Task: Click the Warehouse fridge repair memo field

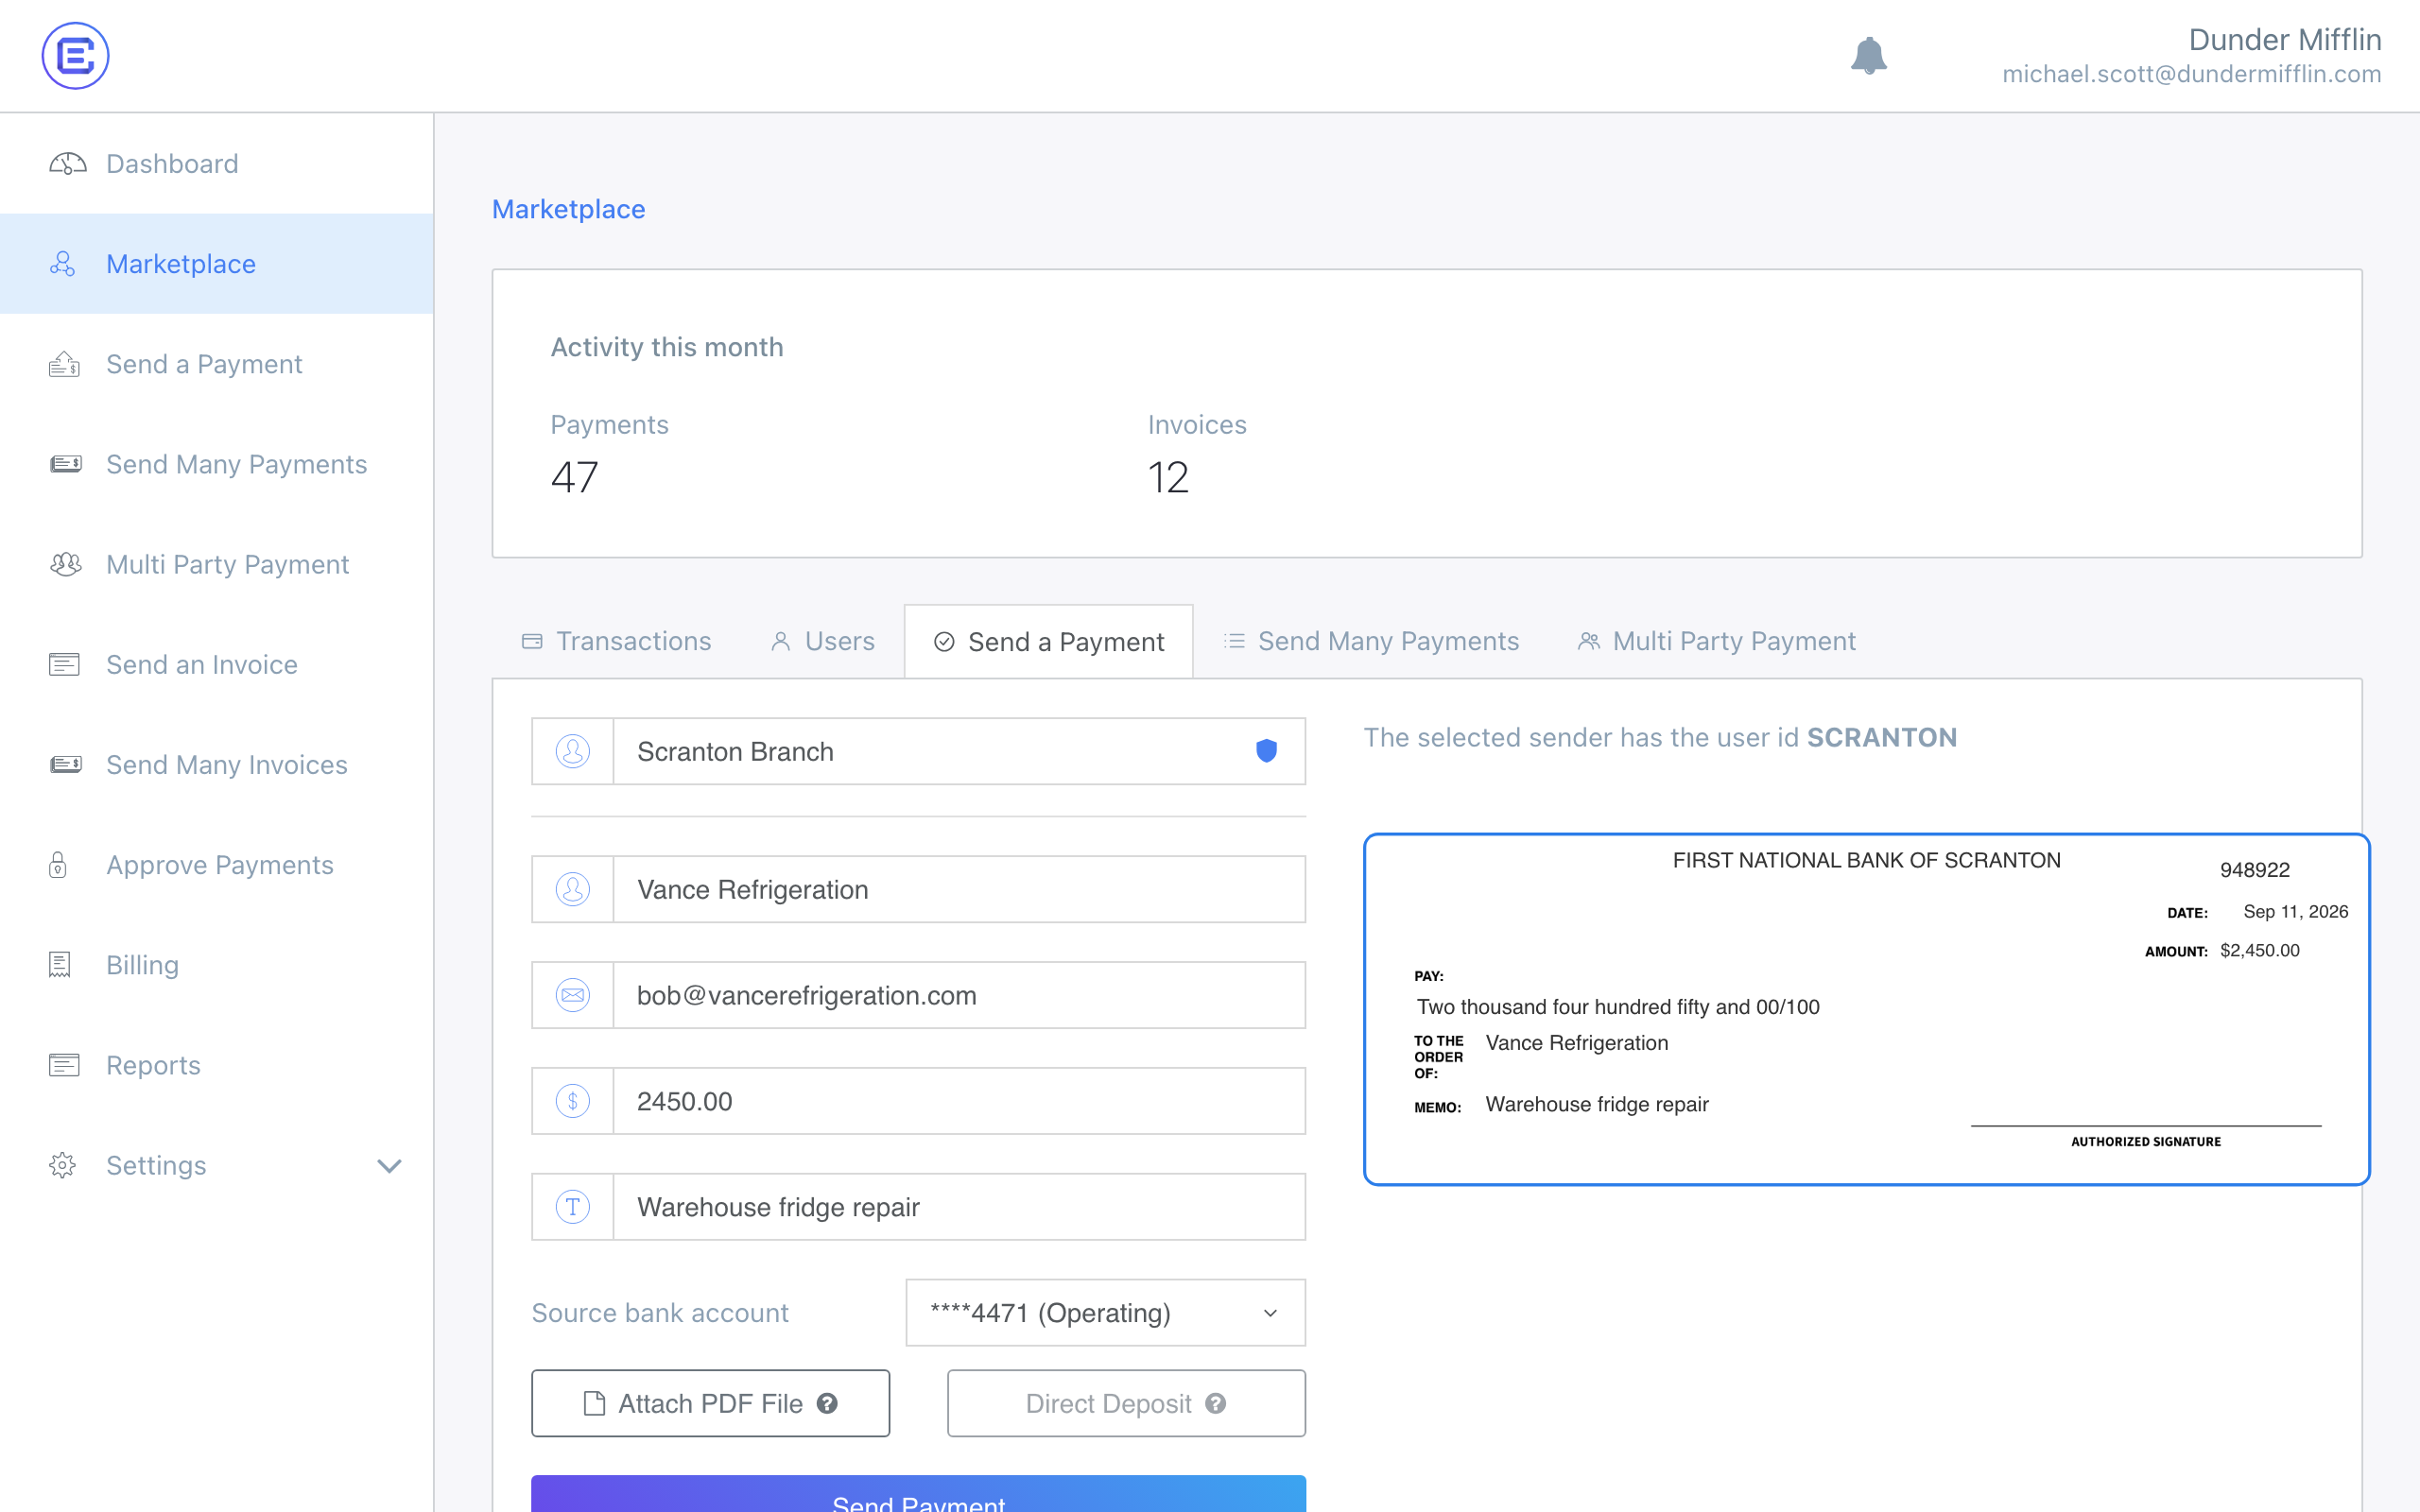Action: (x=918, y=1207)
